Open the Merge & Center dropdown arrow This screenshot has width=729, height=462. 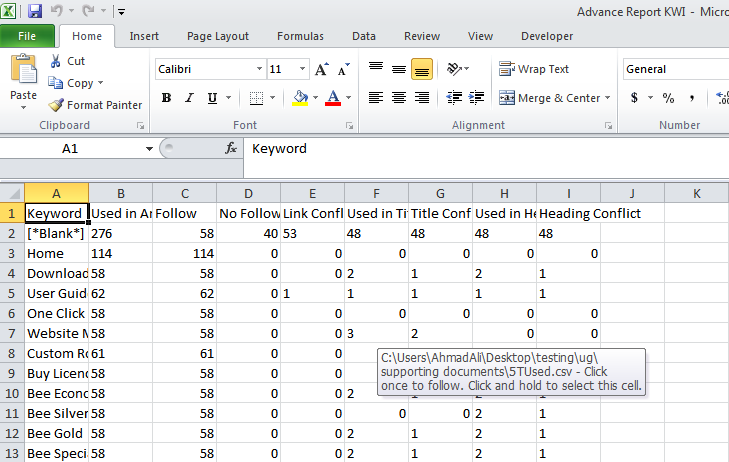(609, 98)
